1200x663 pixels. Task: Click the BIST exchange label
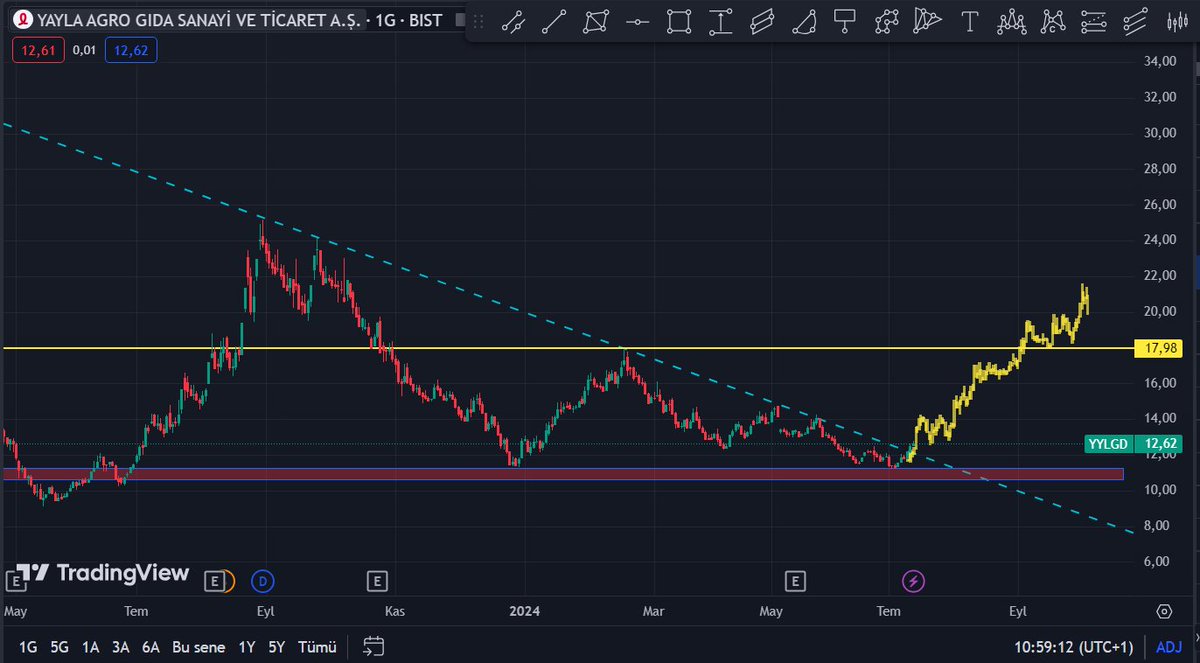[x=424, y=20]
